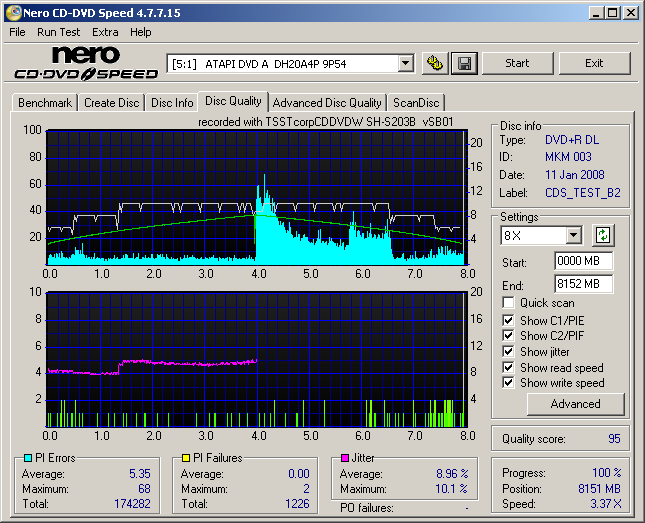Click the Start button
Image resolution: width=645 pixels, height=523 pixels.
click(x=517, y=63)
